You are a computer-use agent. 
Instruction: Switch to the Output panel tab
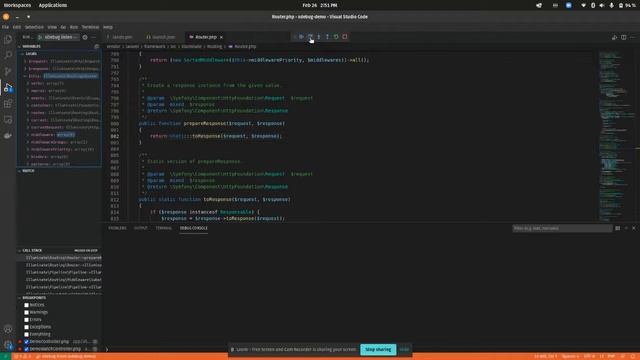[140, 228]
